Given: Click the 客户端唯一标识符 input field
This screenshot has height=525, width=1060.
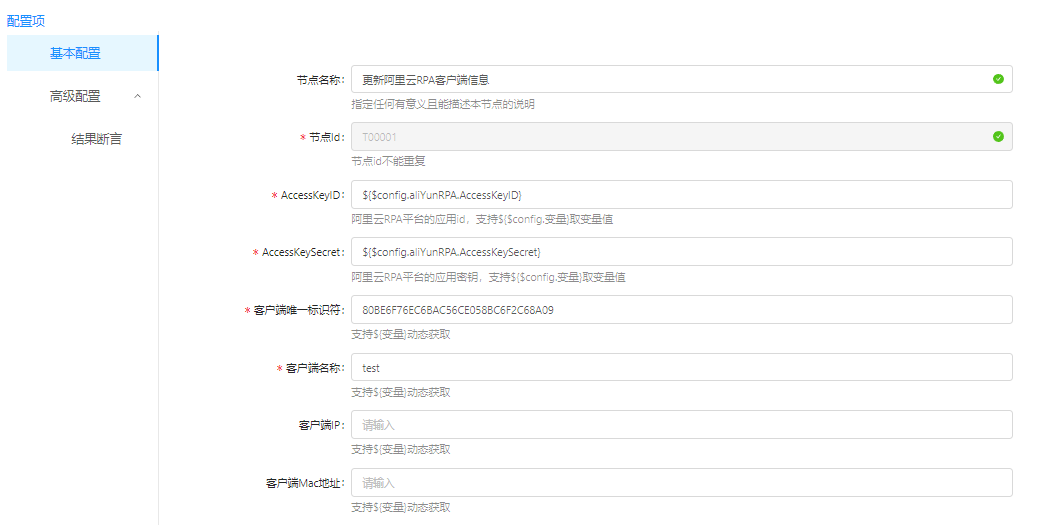Looking at the screenshot, I should [680, 310].
